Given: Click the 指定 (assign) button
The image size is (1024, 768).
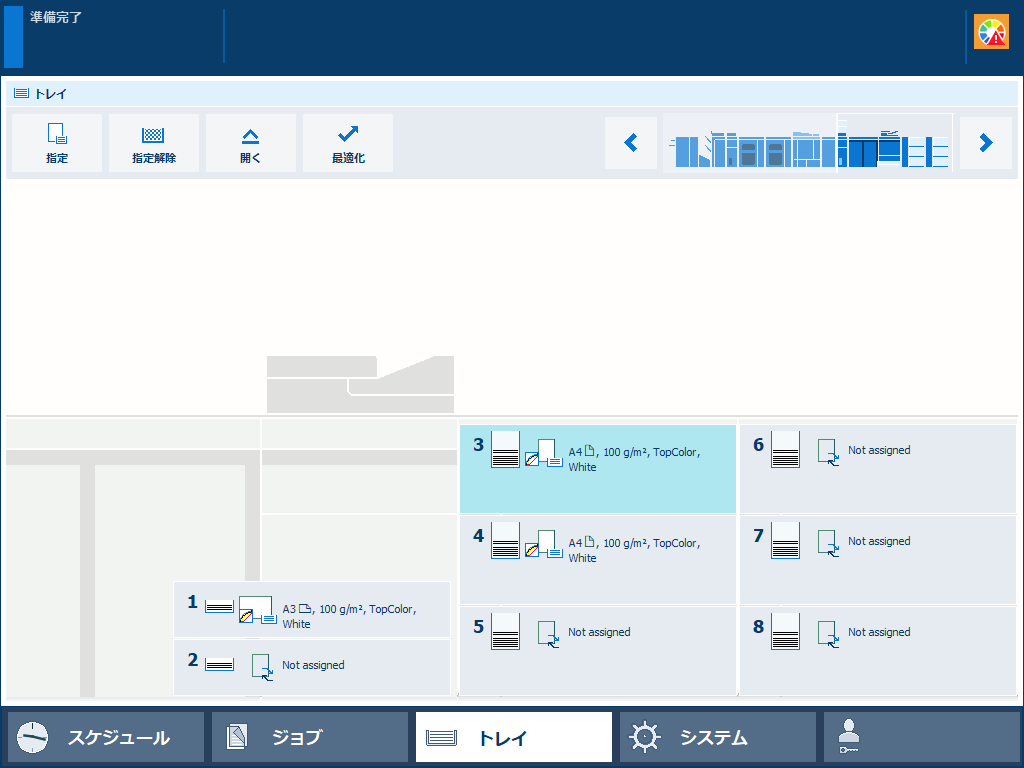Looking at the screenshot, I should point(57,143).
